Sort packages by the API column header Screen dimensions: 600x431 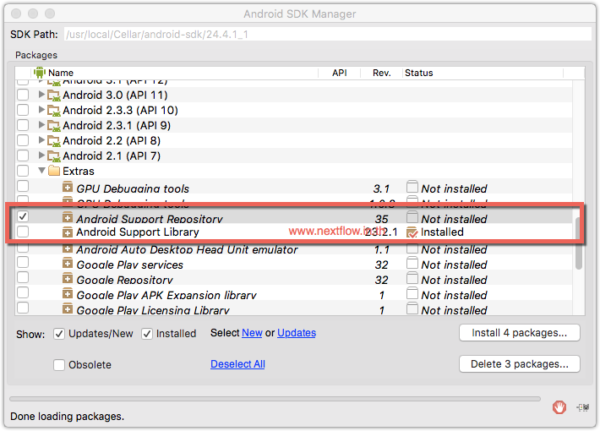click(x=339, y=73)
